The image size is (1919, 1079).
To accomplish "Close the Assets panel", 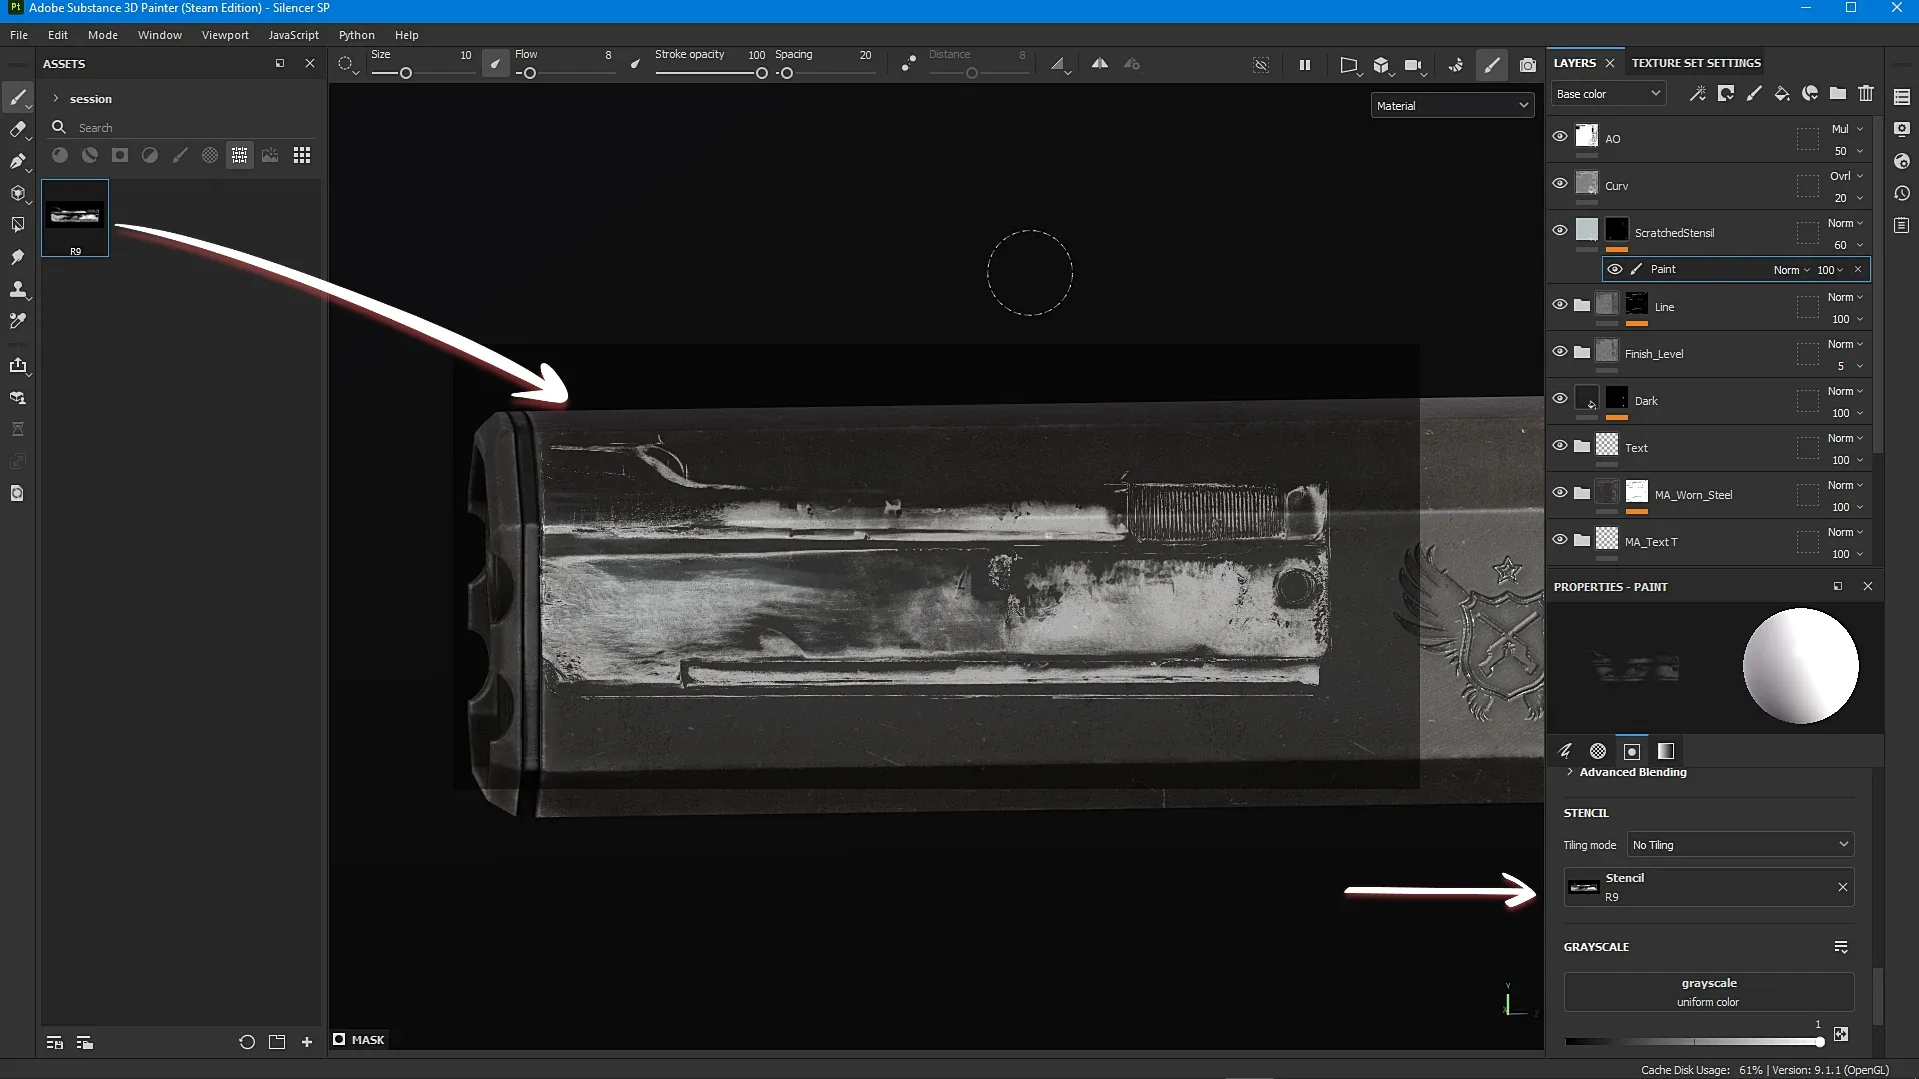I will tap(310, 63).
